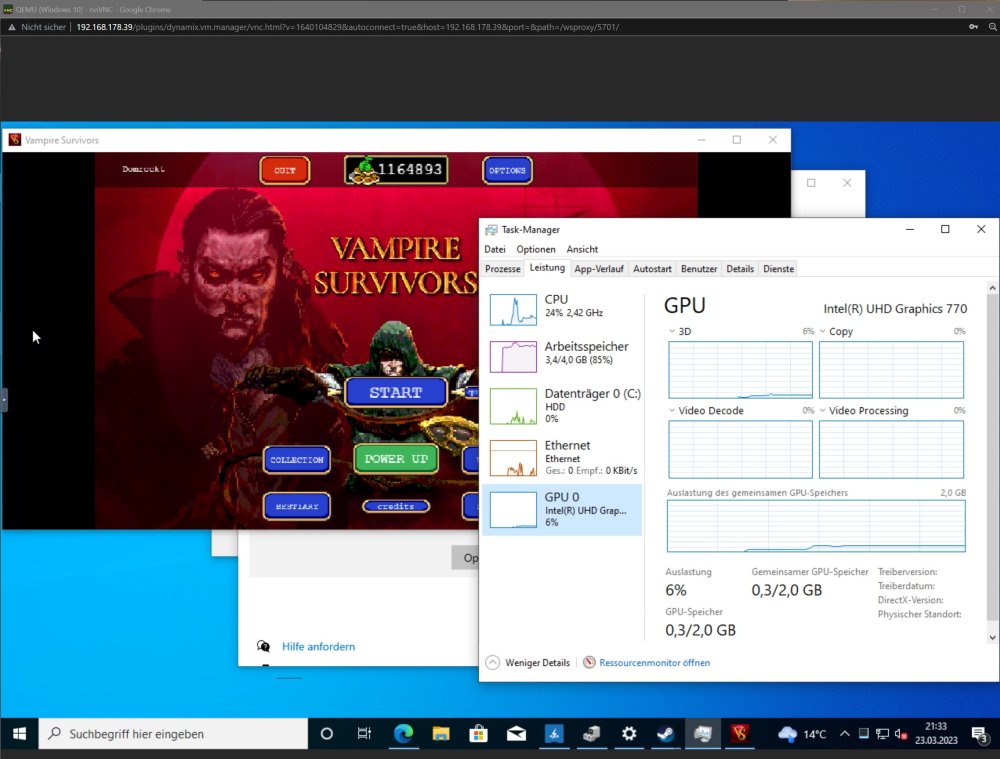Select Arbeitsspeicher in the performance list
1000x759 pixels.
pos(562,356)
